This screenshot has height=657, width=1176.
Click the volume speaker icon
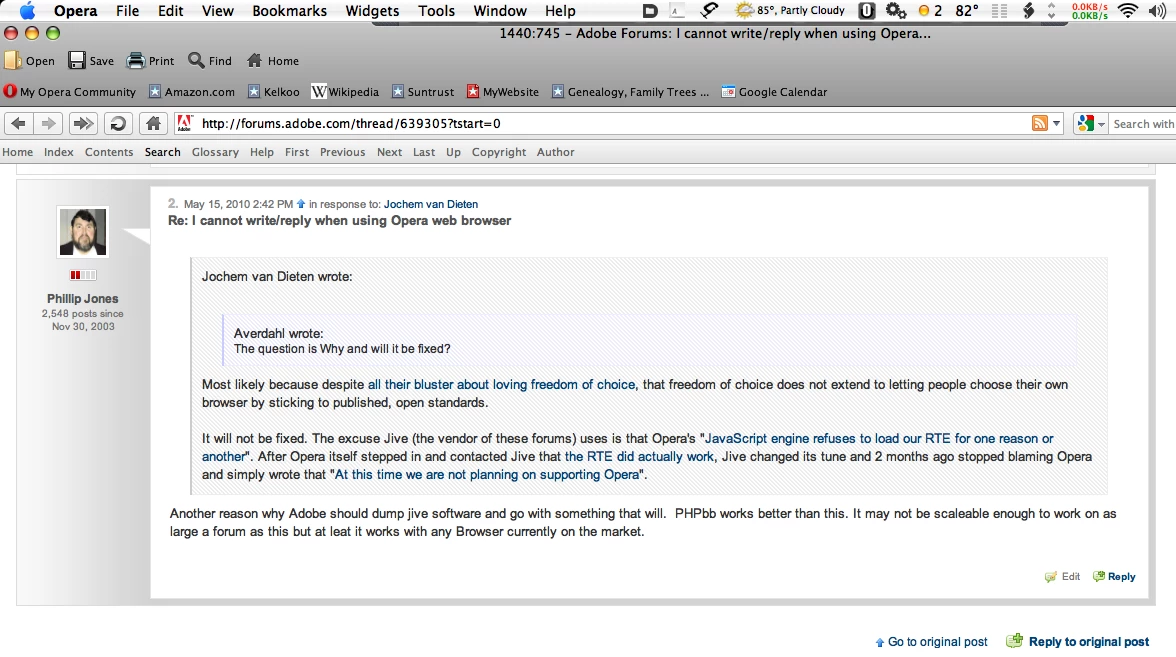point(1157,10)
